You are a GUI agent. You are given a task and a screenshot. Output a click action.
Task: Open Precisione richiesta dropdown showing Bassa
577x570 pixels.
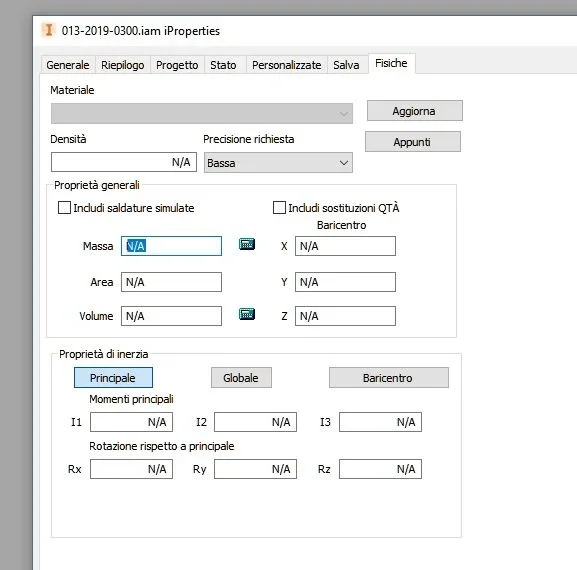[x=278, y=163]
